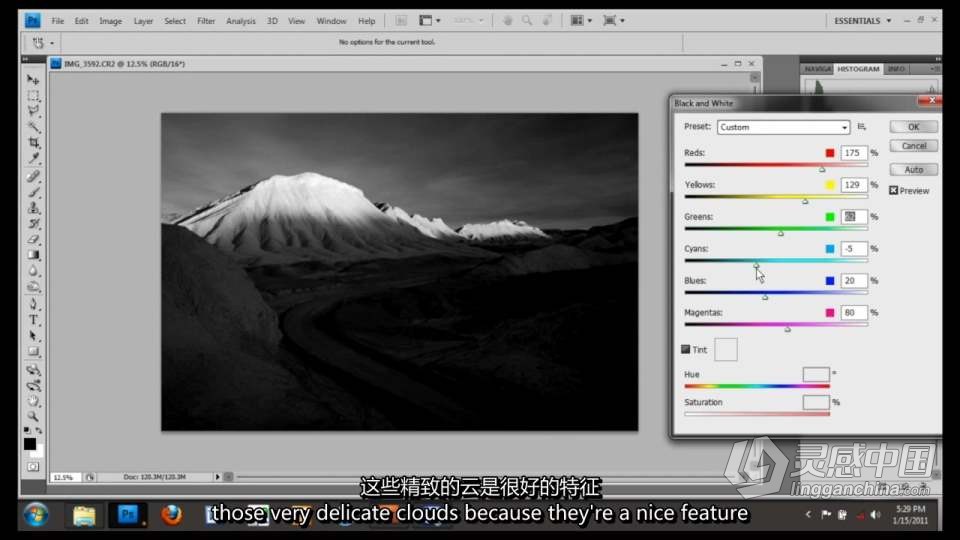The height and width of the screenshot is (540, 960).
Task: Select the Type tool
Action: tap(33, 320)
